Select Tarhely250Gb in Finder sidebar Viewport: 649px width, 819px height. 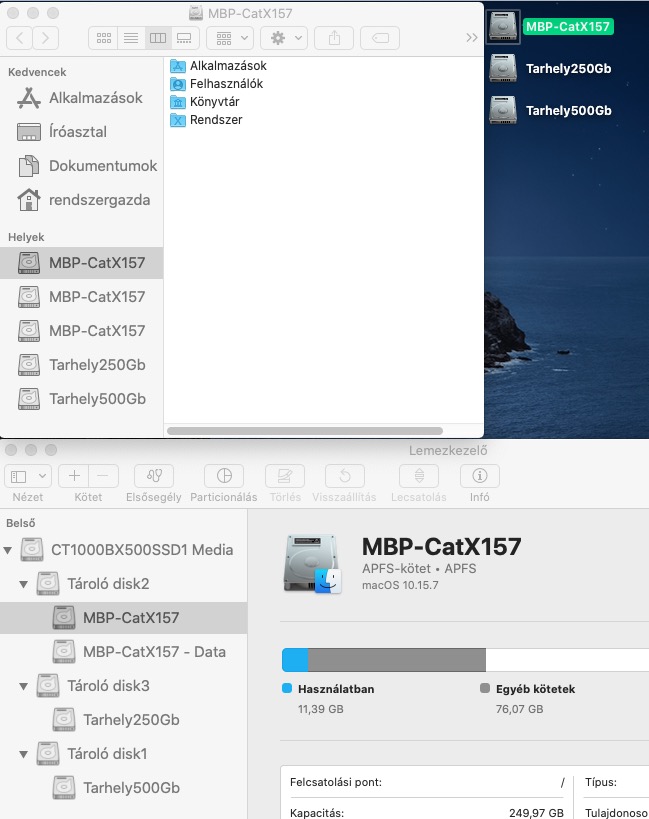pos(81,365)
